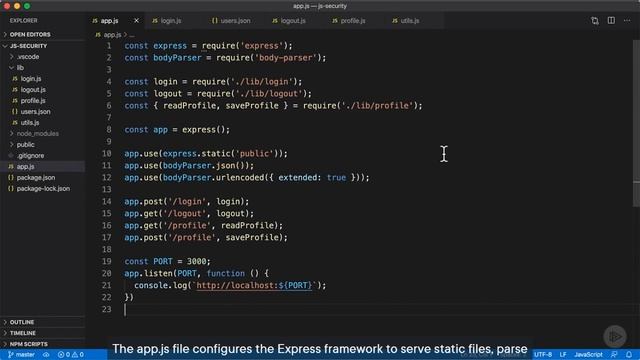Open profile.js in the explorer tree
Viewport: 640px width, 360px height.
(x=33, y=101)
